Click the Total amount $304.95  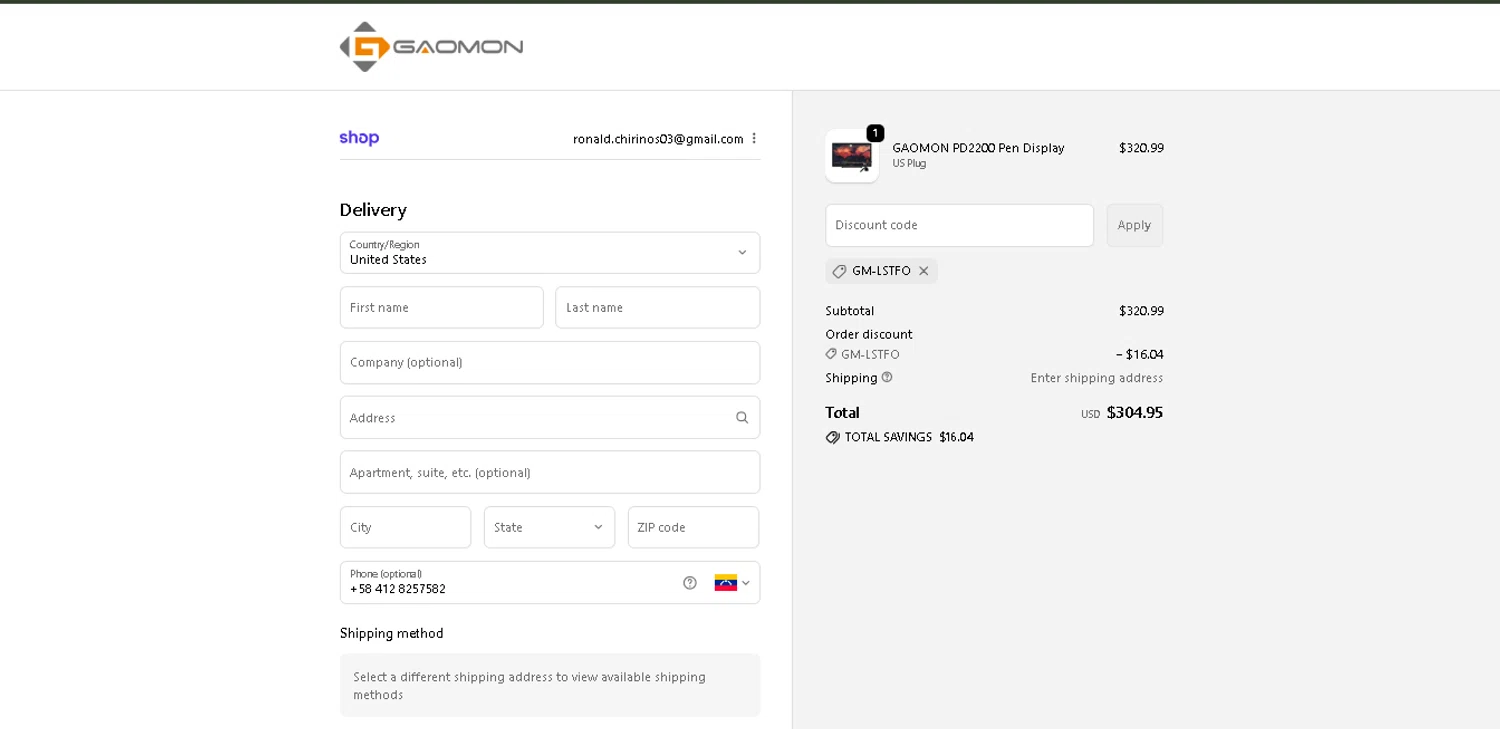click(x=1135, y=412)
